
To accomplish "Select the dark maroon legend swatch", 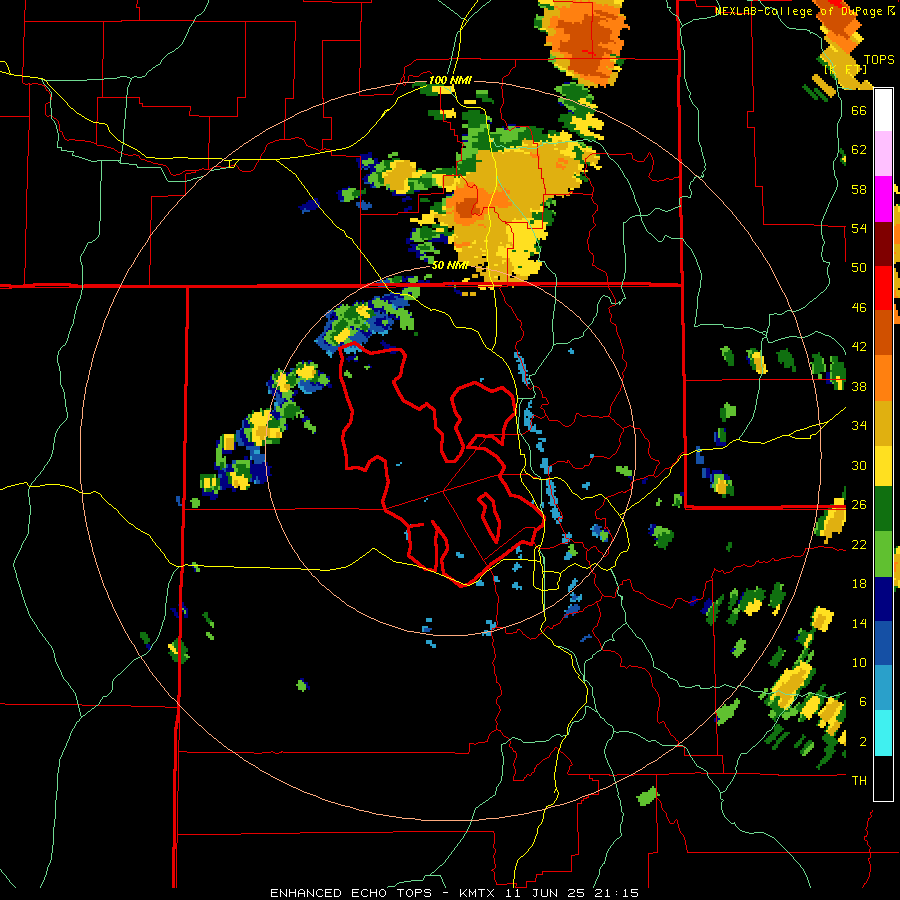I will pyautogui.click(x=883, y=243).
